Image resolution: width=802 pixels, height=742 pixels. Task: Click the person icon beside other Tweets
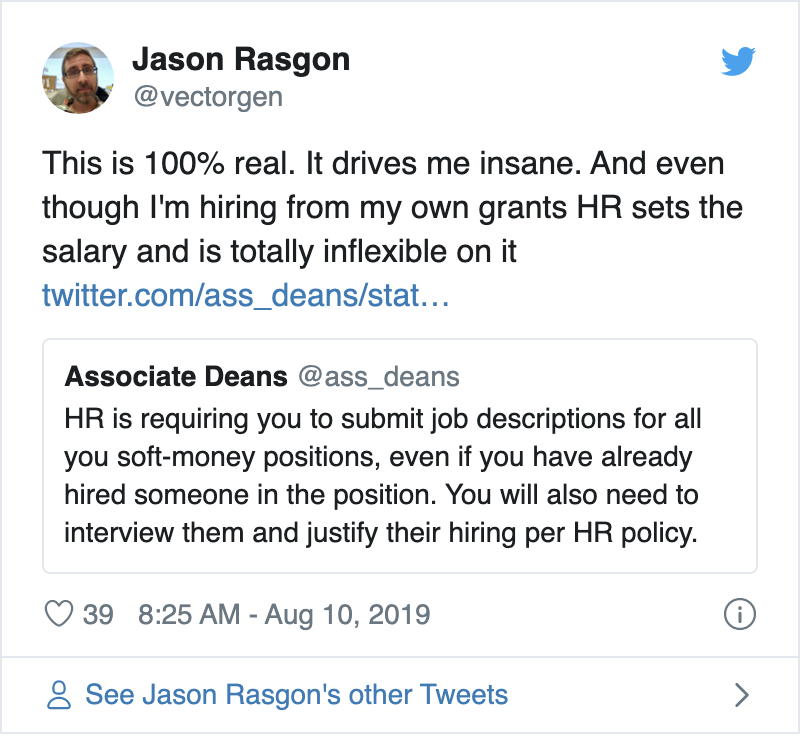[59, 694]
